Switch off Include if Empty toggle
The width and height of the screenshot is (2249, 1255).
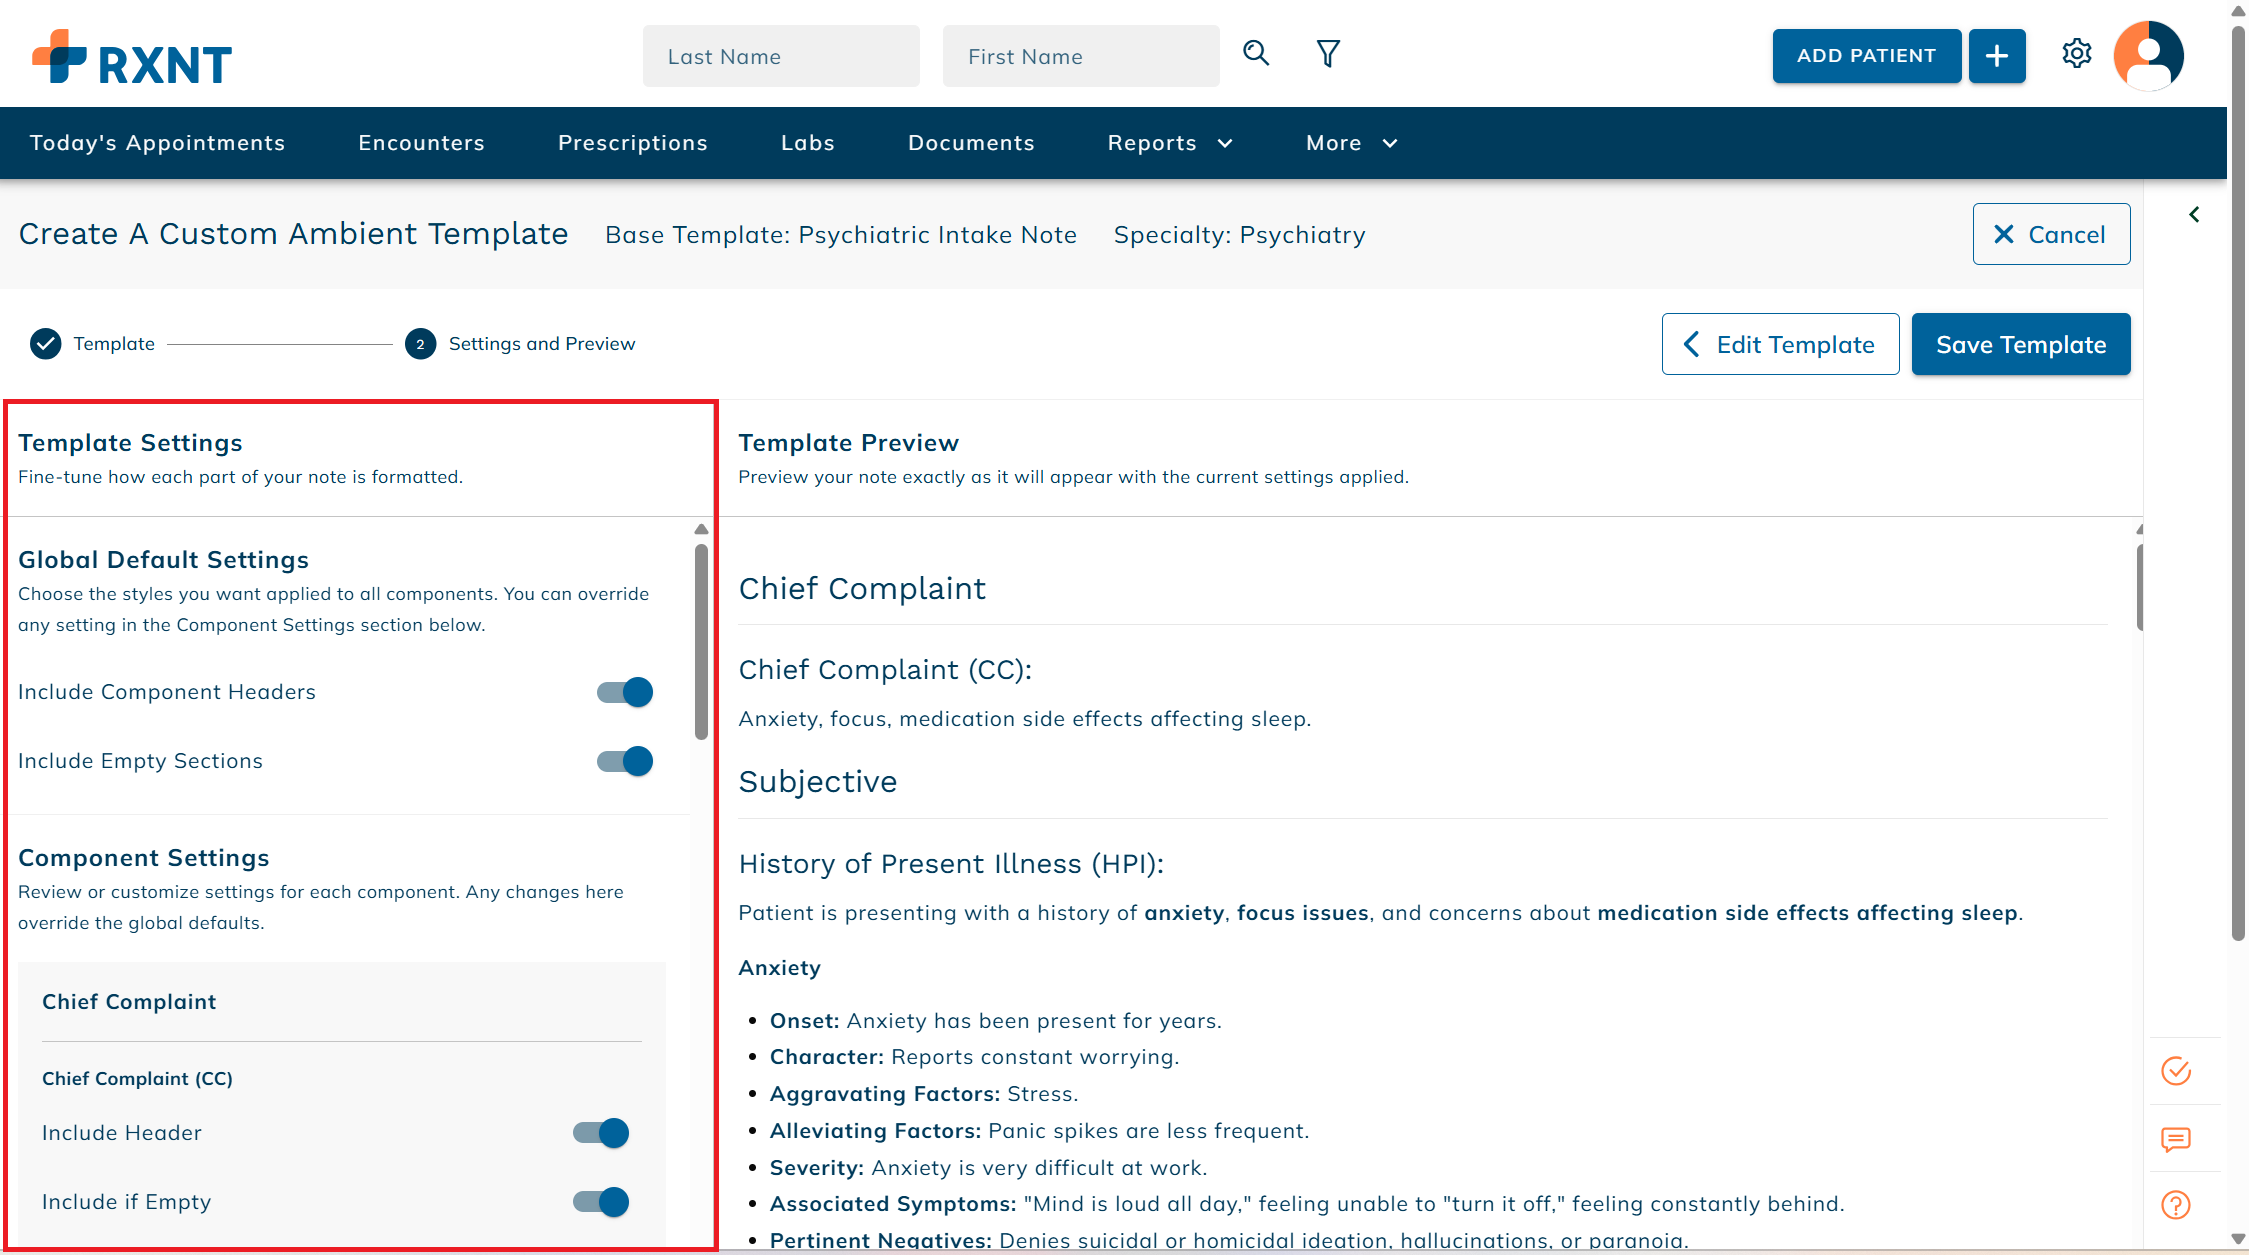coord(601,1202)
